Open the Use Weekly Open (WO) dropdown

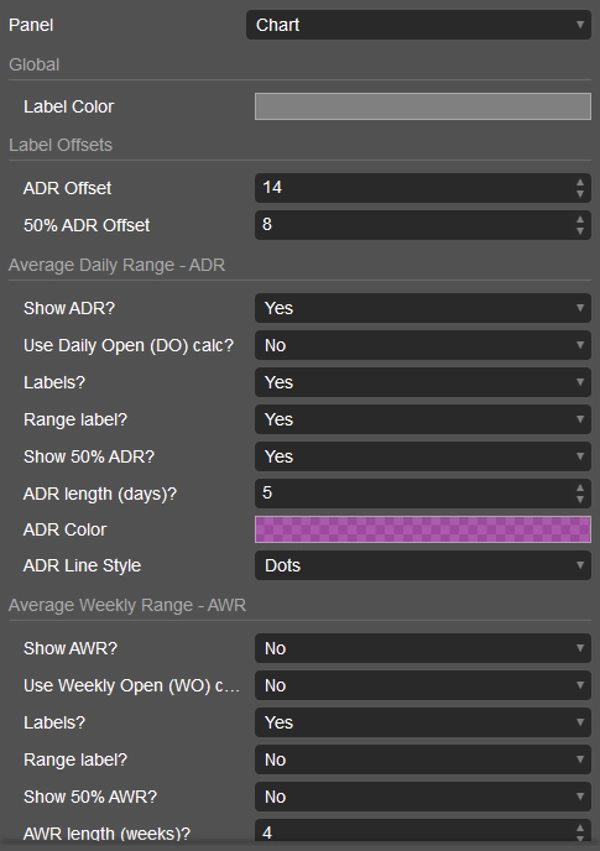pyautogui.click(x=422, y=685)
